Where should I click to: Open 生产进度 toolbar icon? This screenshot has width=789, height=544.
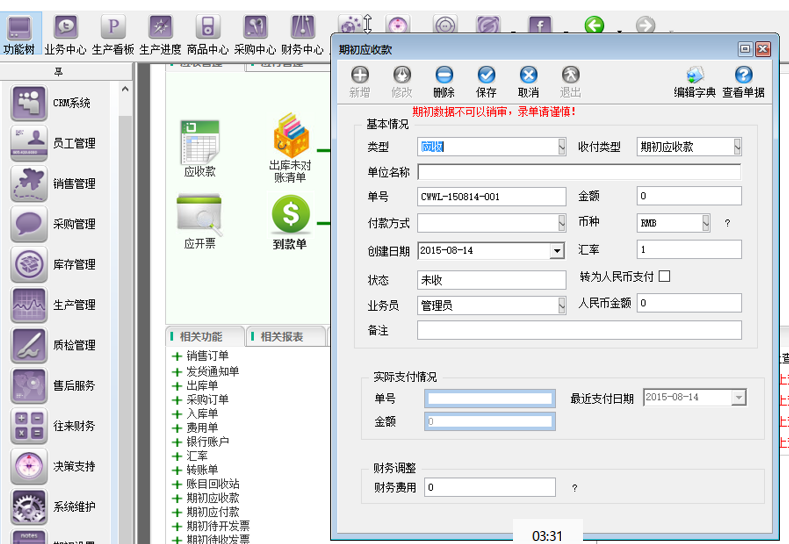[x=160, y=34]
